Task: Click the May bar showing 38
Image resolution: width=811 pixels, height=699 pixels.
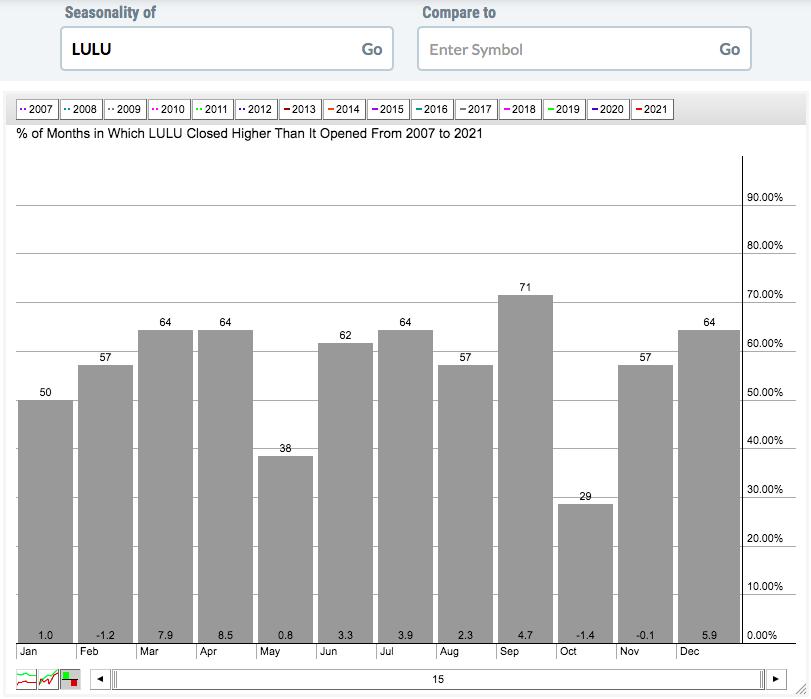Action: click(x=285, y=548)
